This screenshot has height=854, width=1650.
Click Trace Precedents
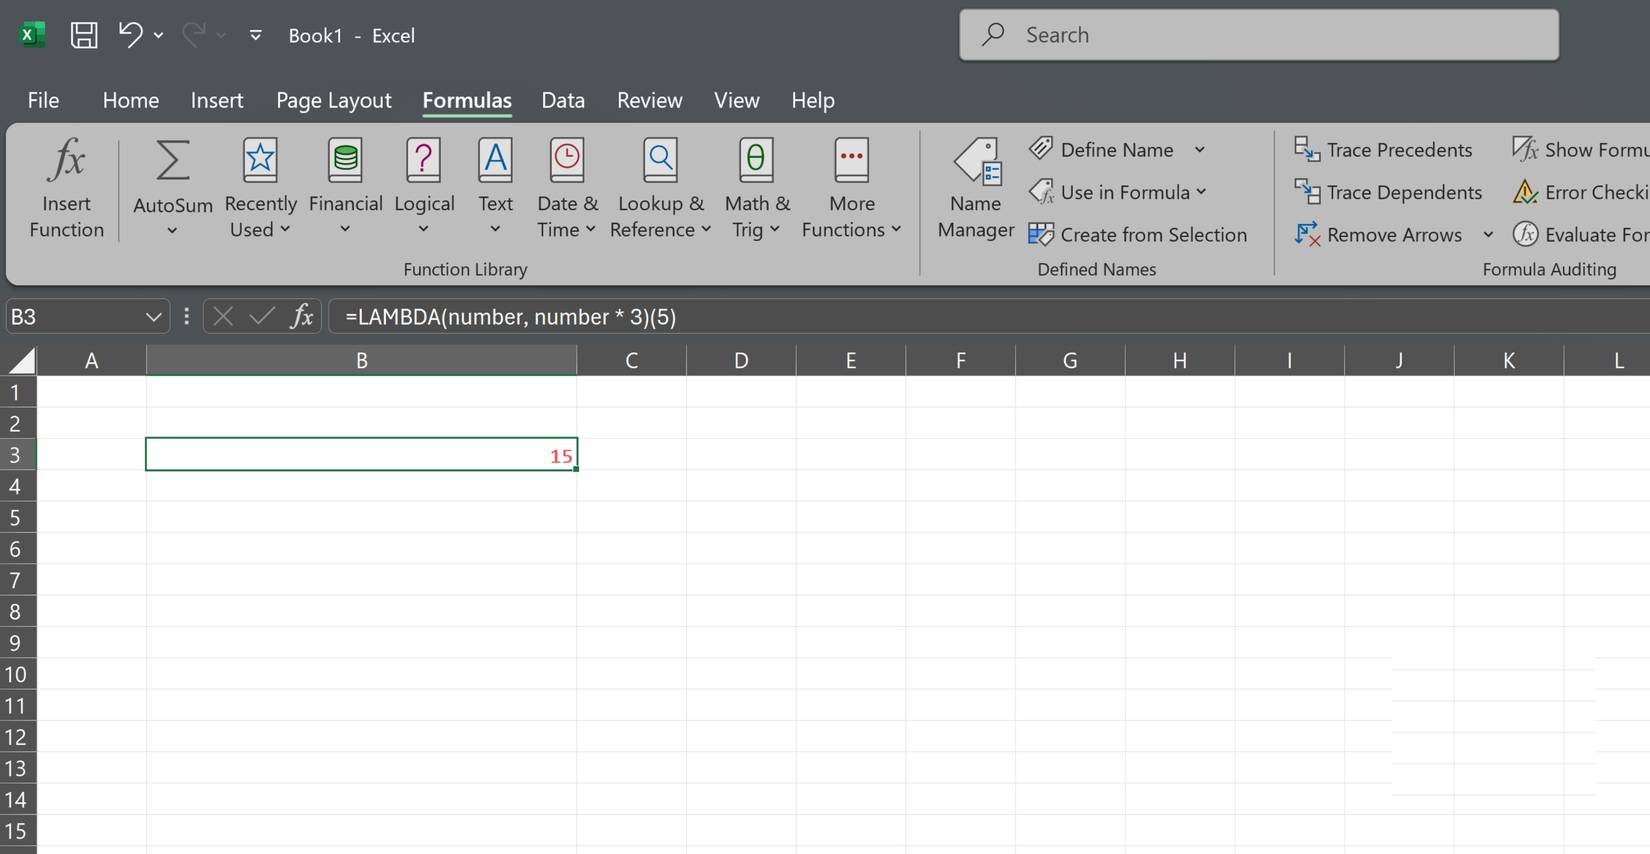(x=1383, y=150)
